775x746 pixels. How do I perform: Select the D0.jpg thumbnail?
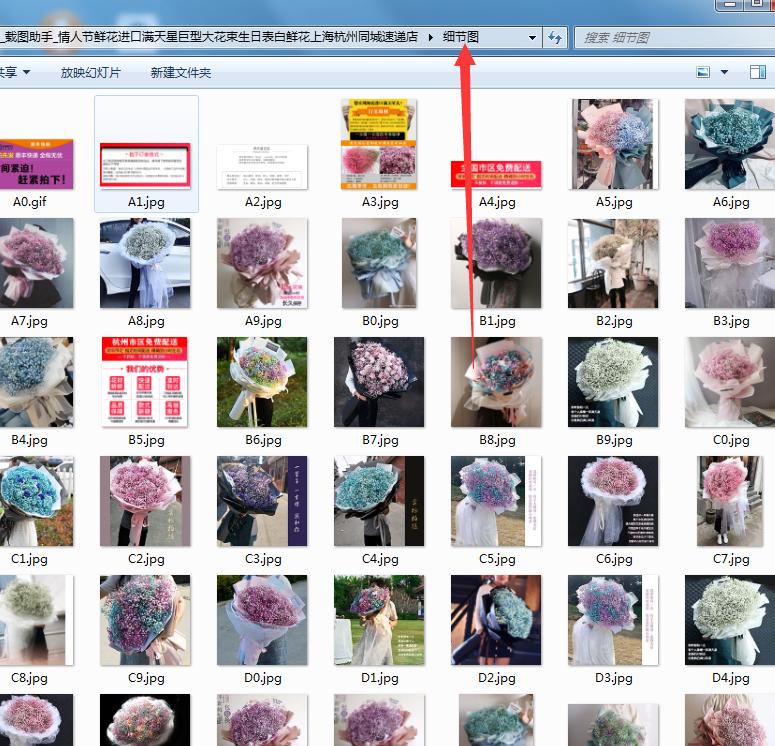(262, 620)
